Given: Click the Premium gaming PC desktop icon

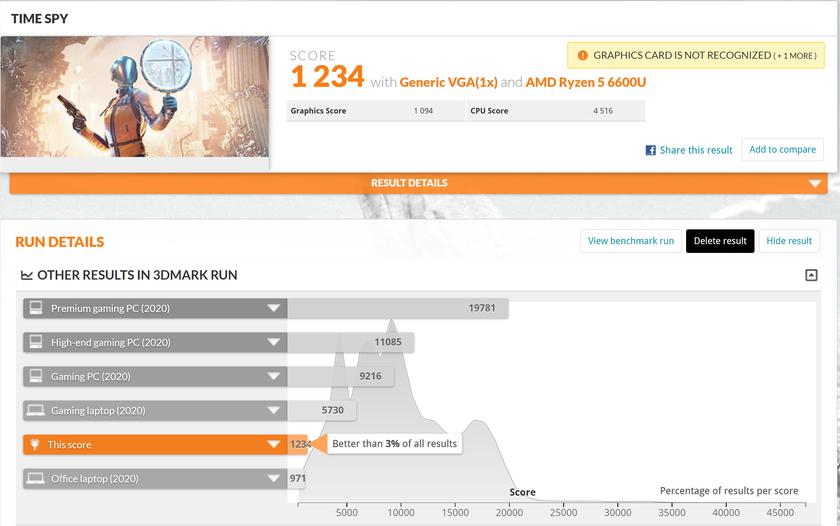Looking at the screenshot, I should click(35, 308).
